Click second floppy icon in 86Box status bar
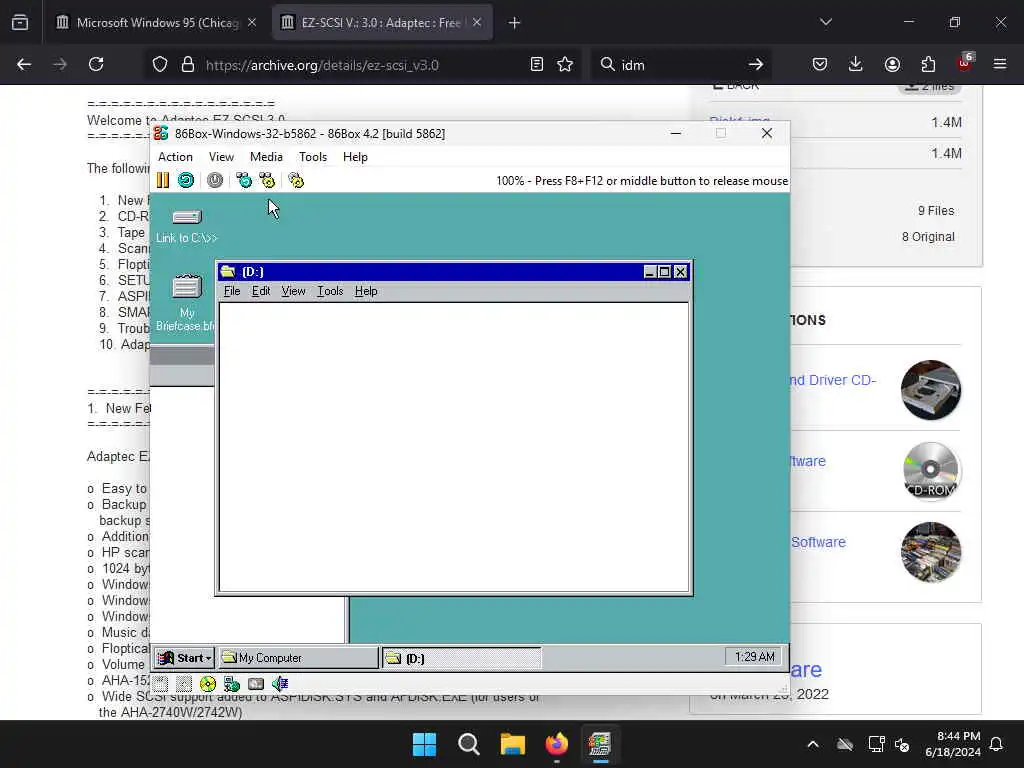 (x=184, y=684)
